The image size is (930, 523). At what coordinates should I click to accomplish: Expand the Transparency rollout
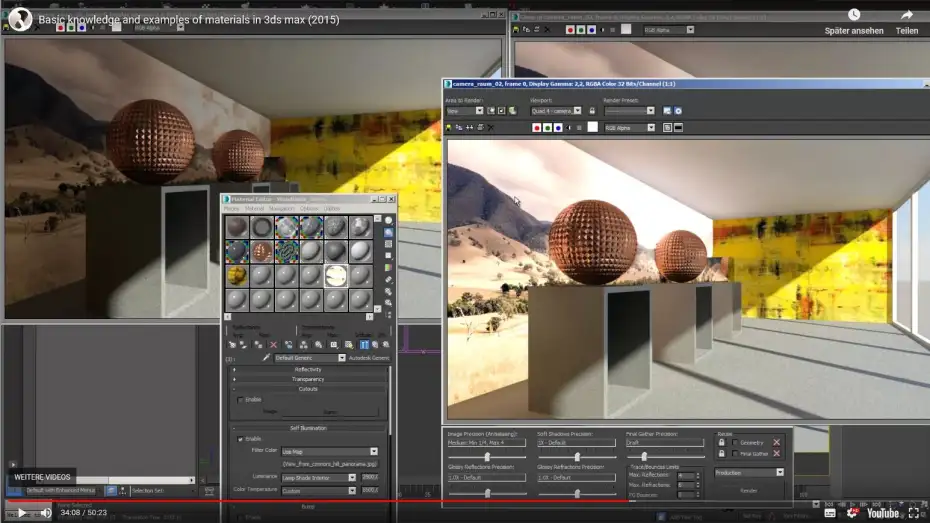(308, 379)
